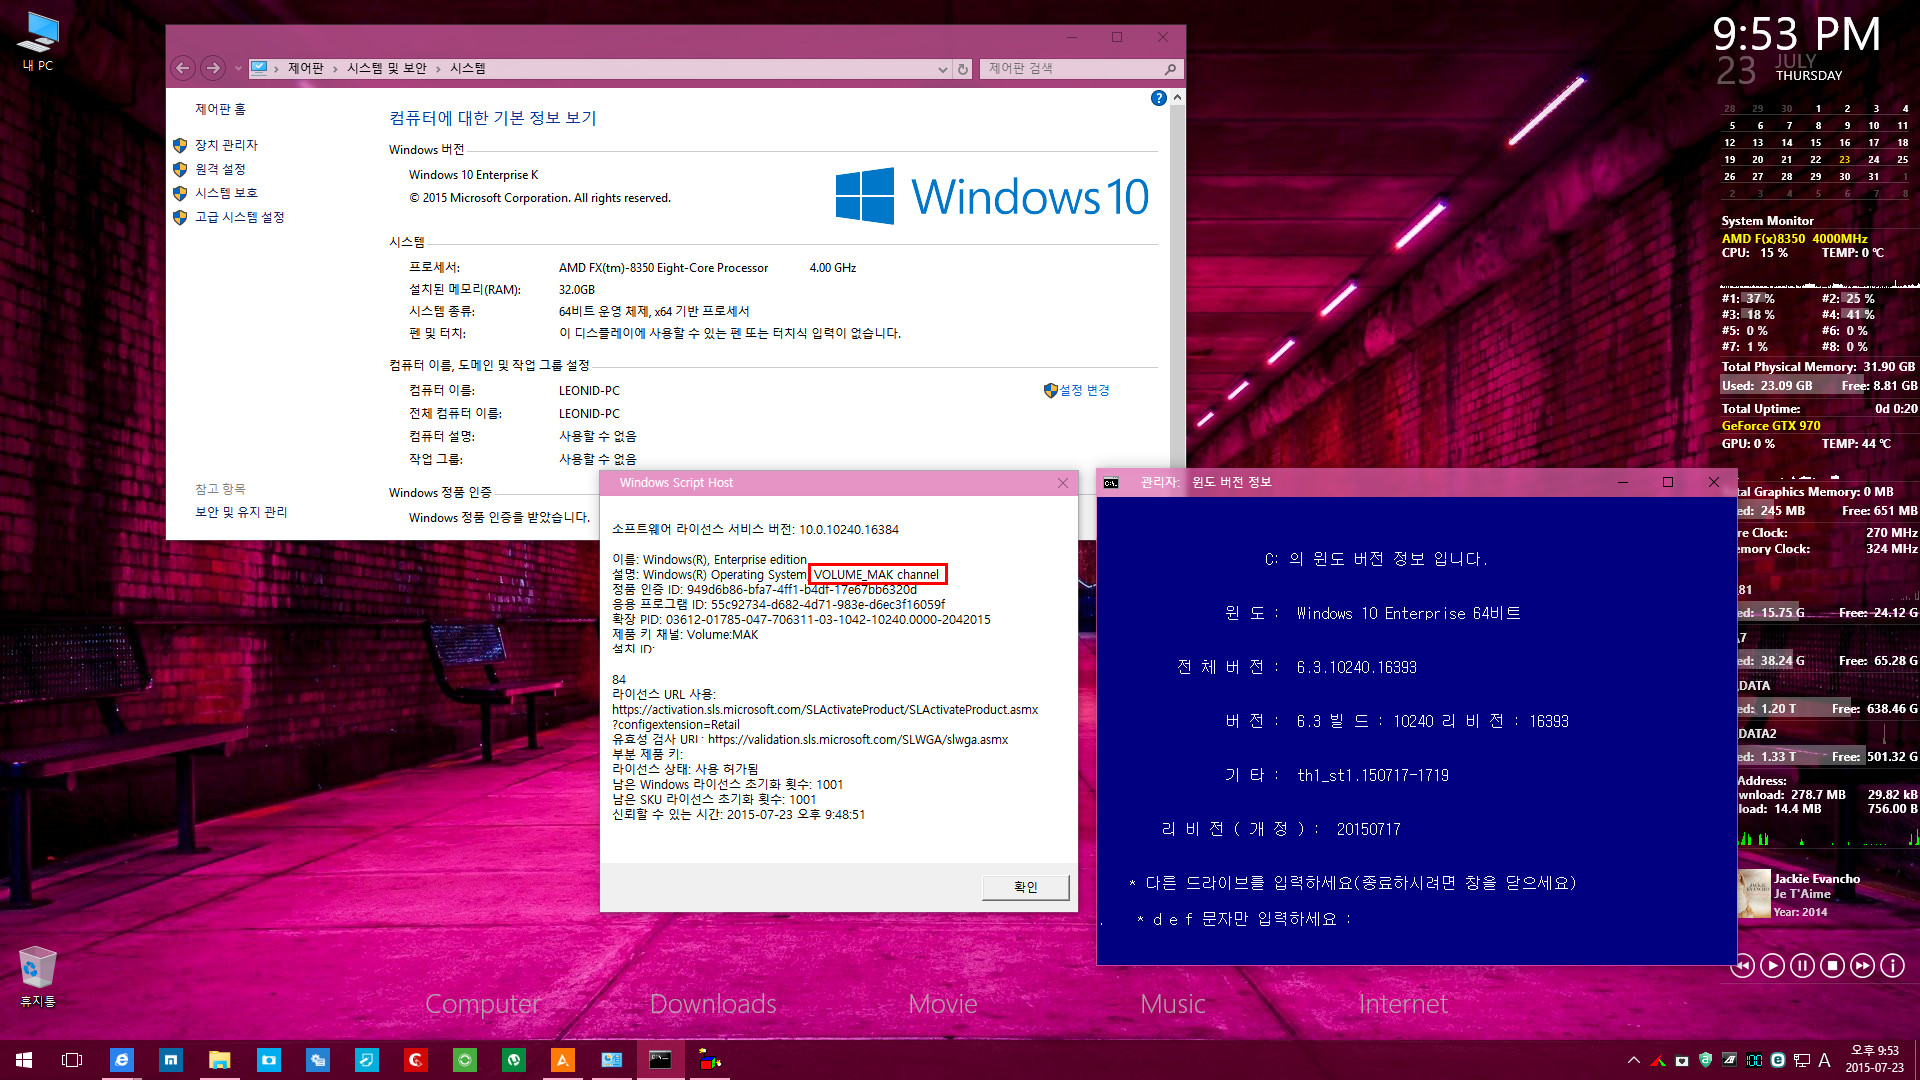Close the Windows Script Host dialog
Screen dimensions: 1920x1080
(1063, 483)
